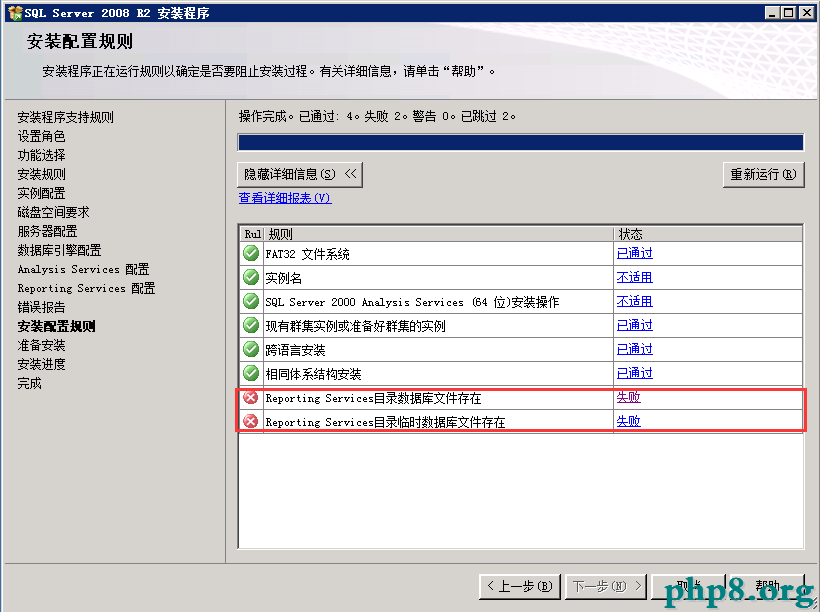The width and height of the screenshot is (820, 612).
Task: Select the current 安装配置规则 step
Action: click(x=56, y=326)
